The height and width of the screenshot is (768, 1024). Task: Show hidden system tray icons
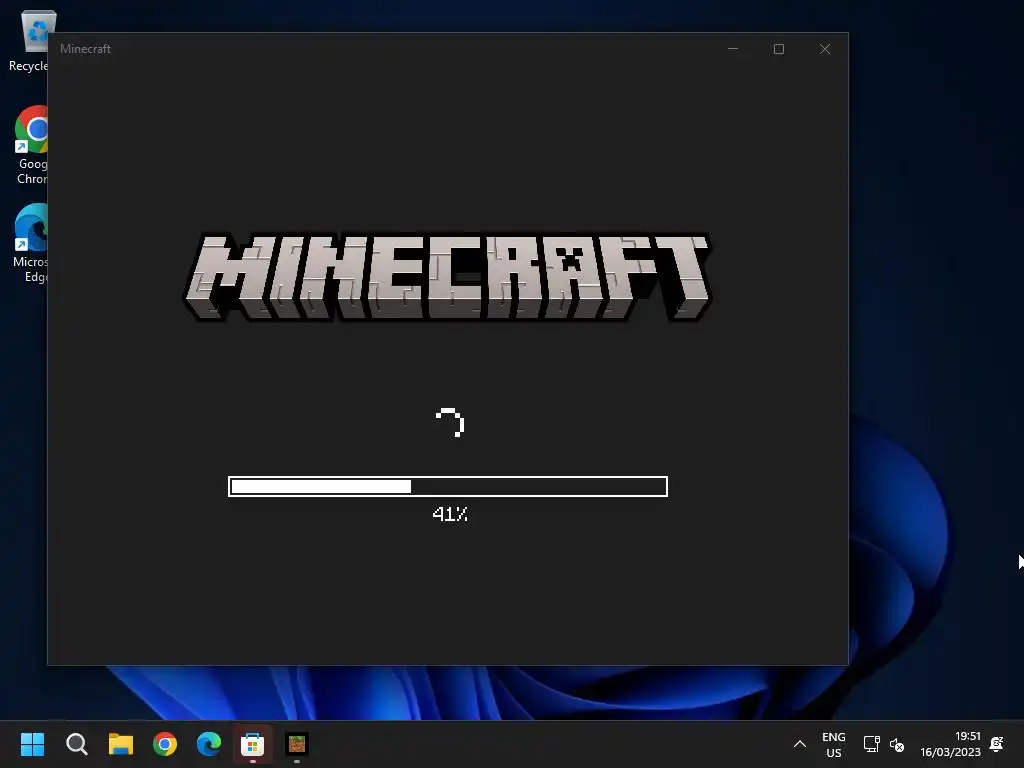[x=799, y=744]
